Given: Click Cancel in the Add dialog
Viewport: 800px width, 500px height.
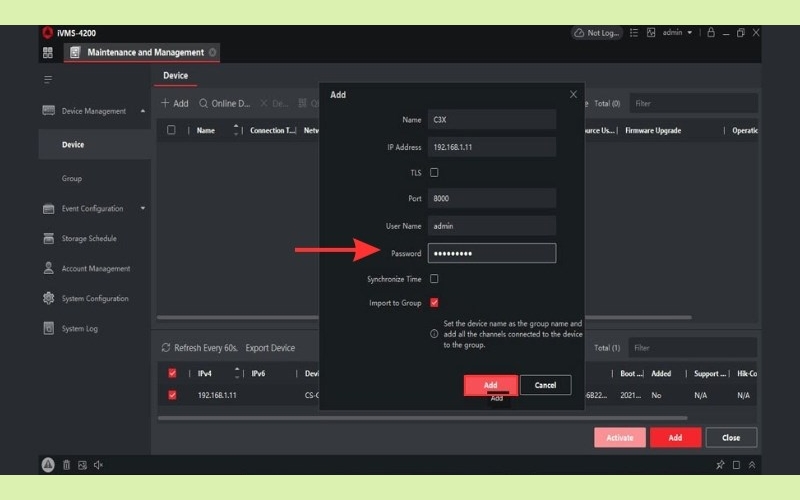Looking at the screenshot, I should pos(545,385).
